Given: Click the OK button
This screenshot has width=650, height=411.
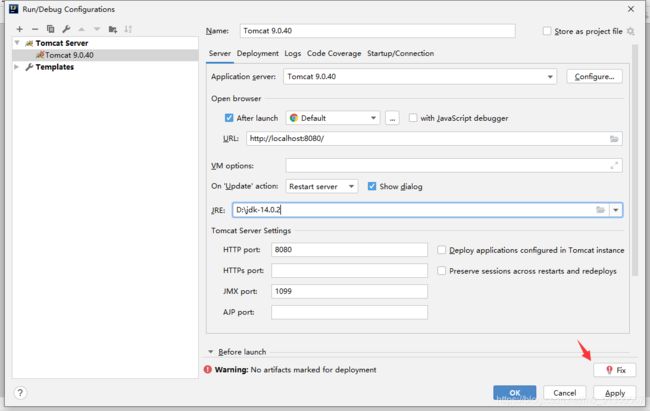Looking at the screenshot, I should (x=514, y=393).
